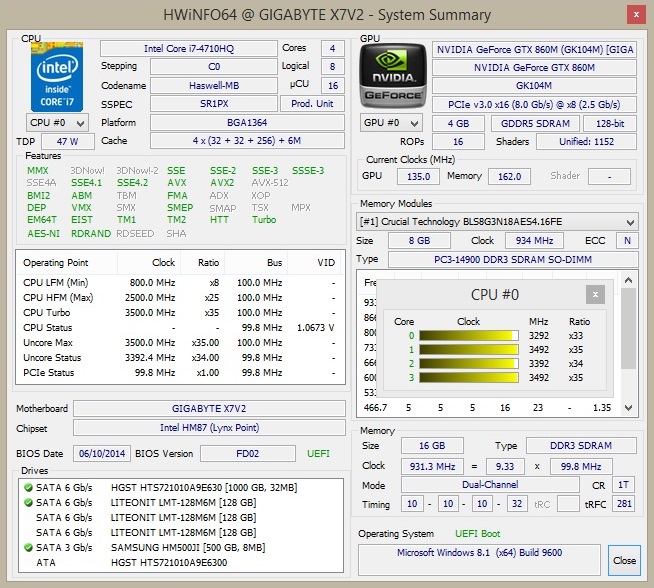The height and width of the screenshot is (588, 654).
Task: Click the CPU LFM (Min) row
Action: tap(180, 282)
